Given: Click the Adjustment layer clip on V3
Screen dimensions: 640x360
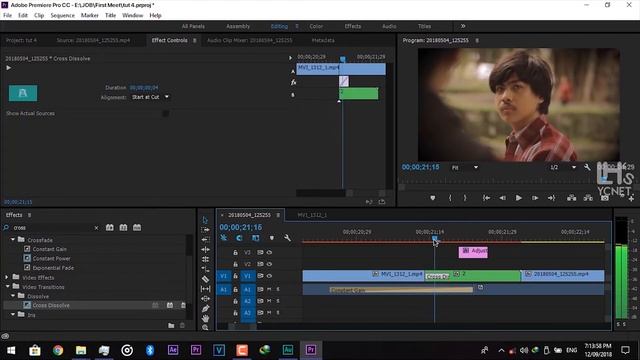Looking at the screenshot, I should coord(473,252).
